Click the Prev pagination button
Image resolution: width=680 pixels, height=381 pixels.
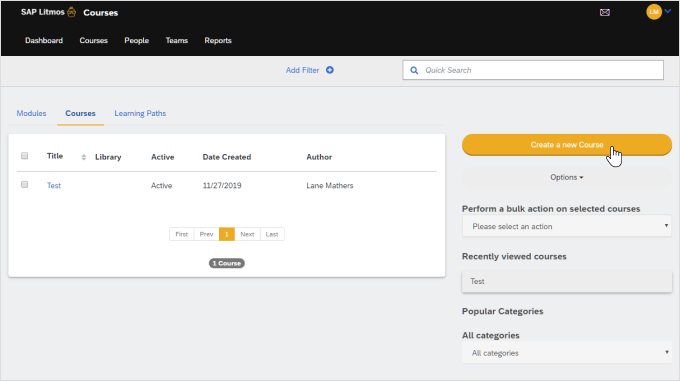click(x=206, y=234)
